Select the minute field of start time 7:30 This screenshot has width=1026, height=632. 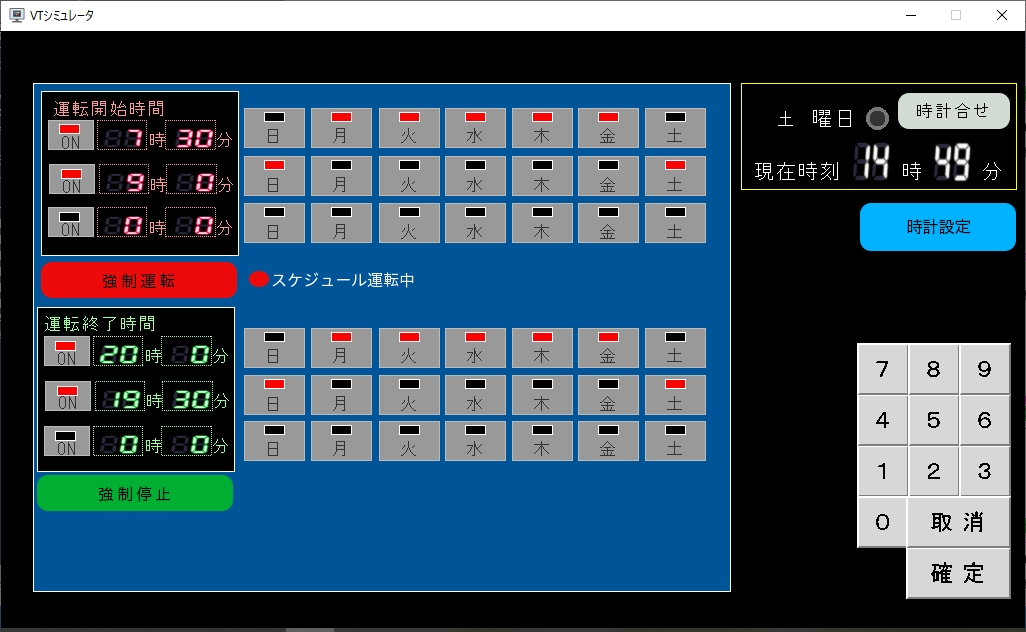tap(191, 137)
